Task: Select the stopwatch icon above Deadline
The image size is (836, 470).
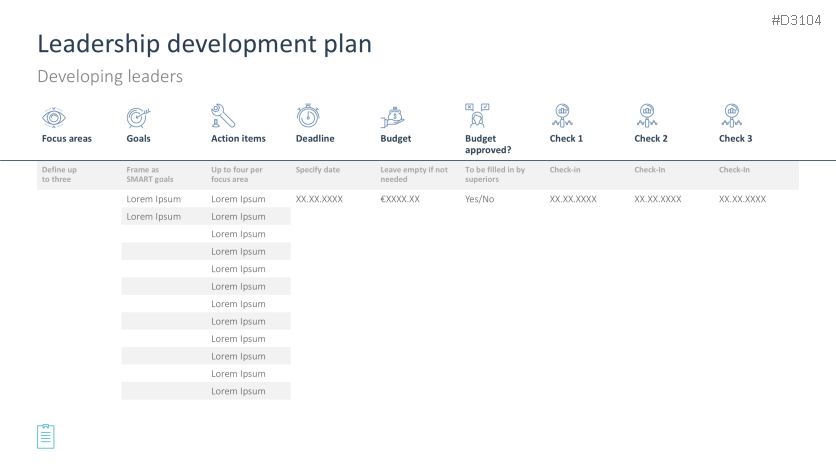Action: point(307,115)
